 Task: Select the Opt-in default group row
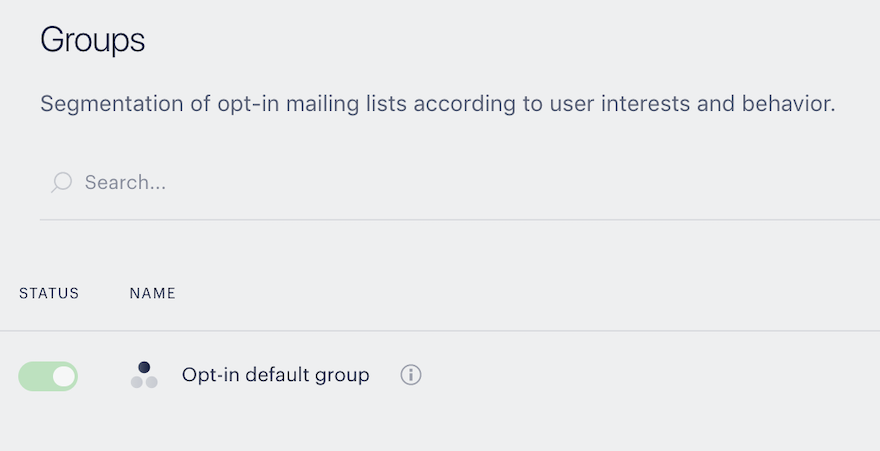click(x=440, y=376)
